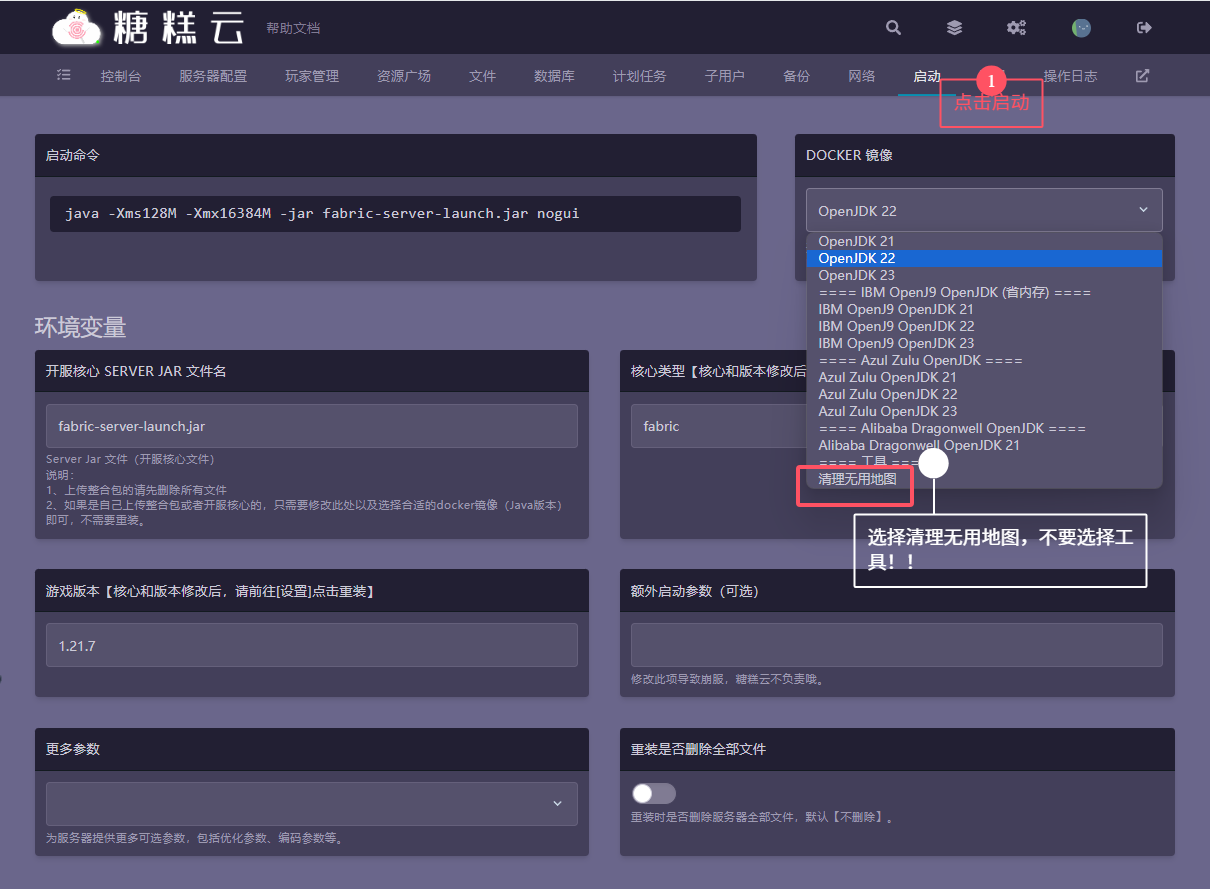Switch to the 服务器配置 tab
The width and height of the screenshot is (1210, 889).
point(213,76)
